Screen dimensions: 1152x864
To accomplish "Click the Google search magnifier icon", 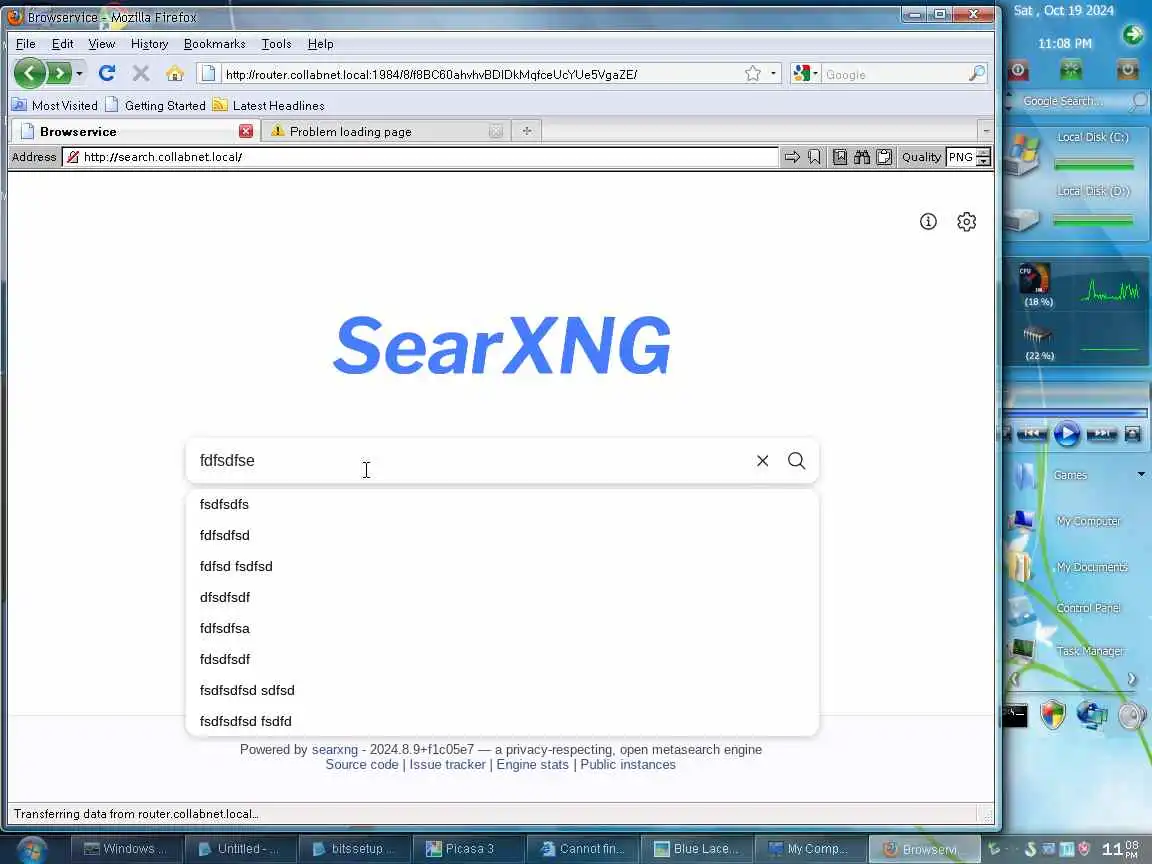I will [976, 73].
